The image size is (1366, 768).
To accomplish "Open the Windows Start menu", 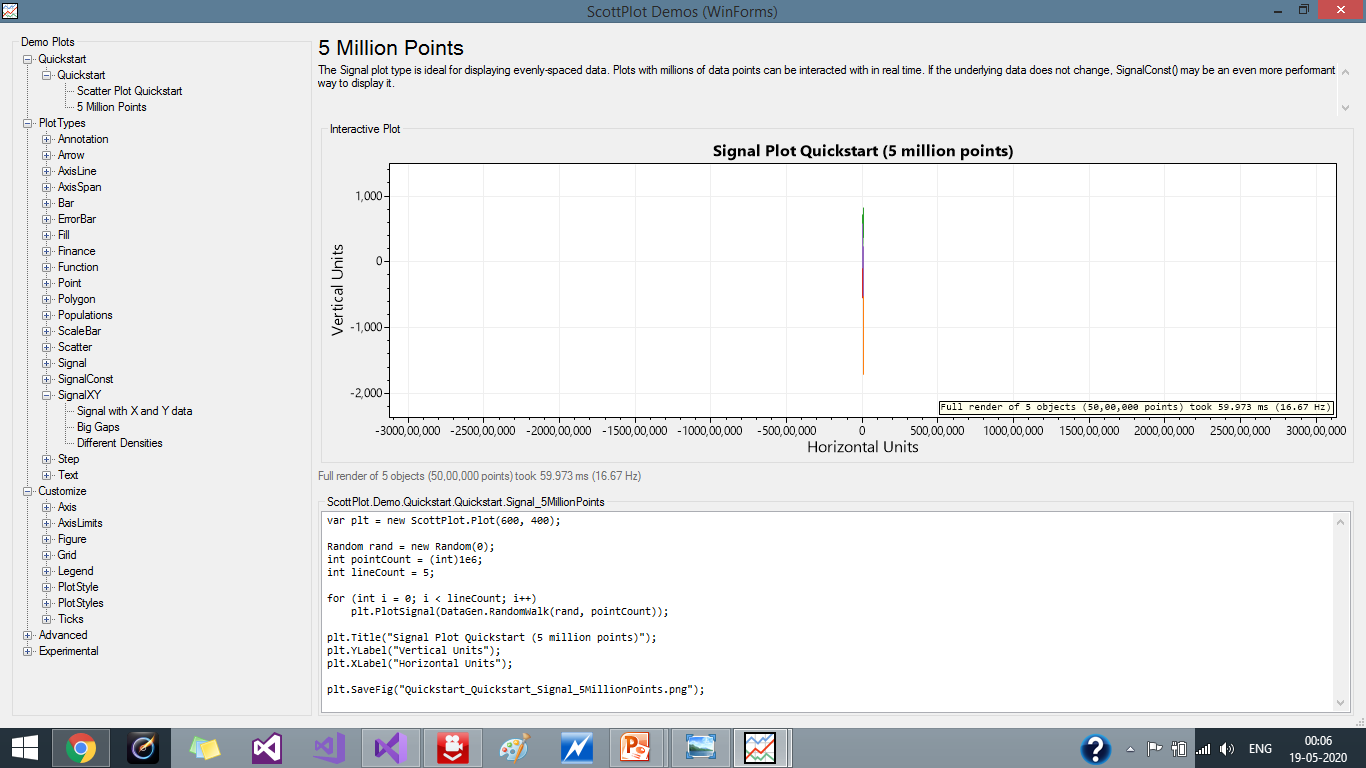I will pos(24,747).
